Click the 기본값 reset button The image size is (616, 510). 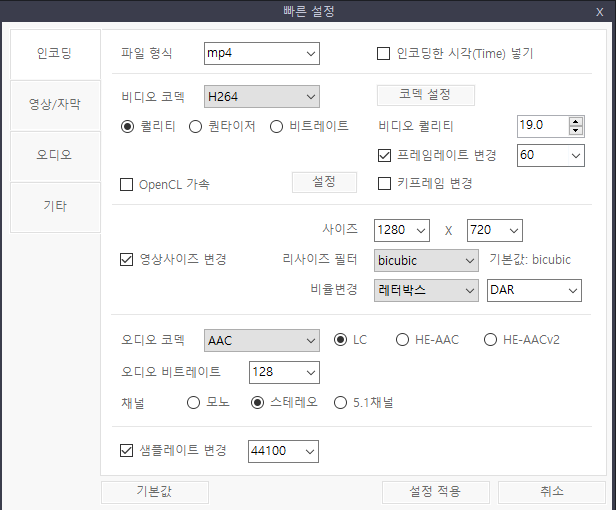(x=155, y=492)
